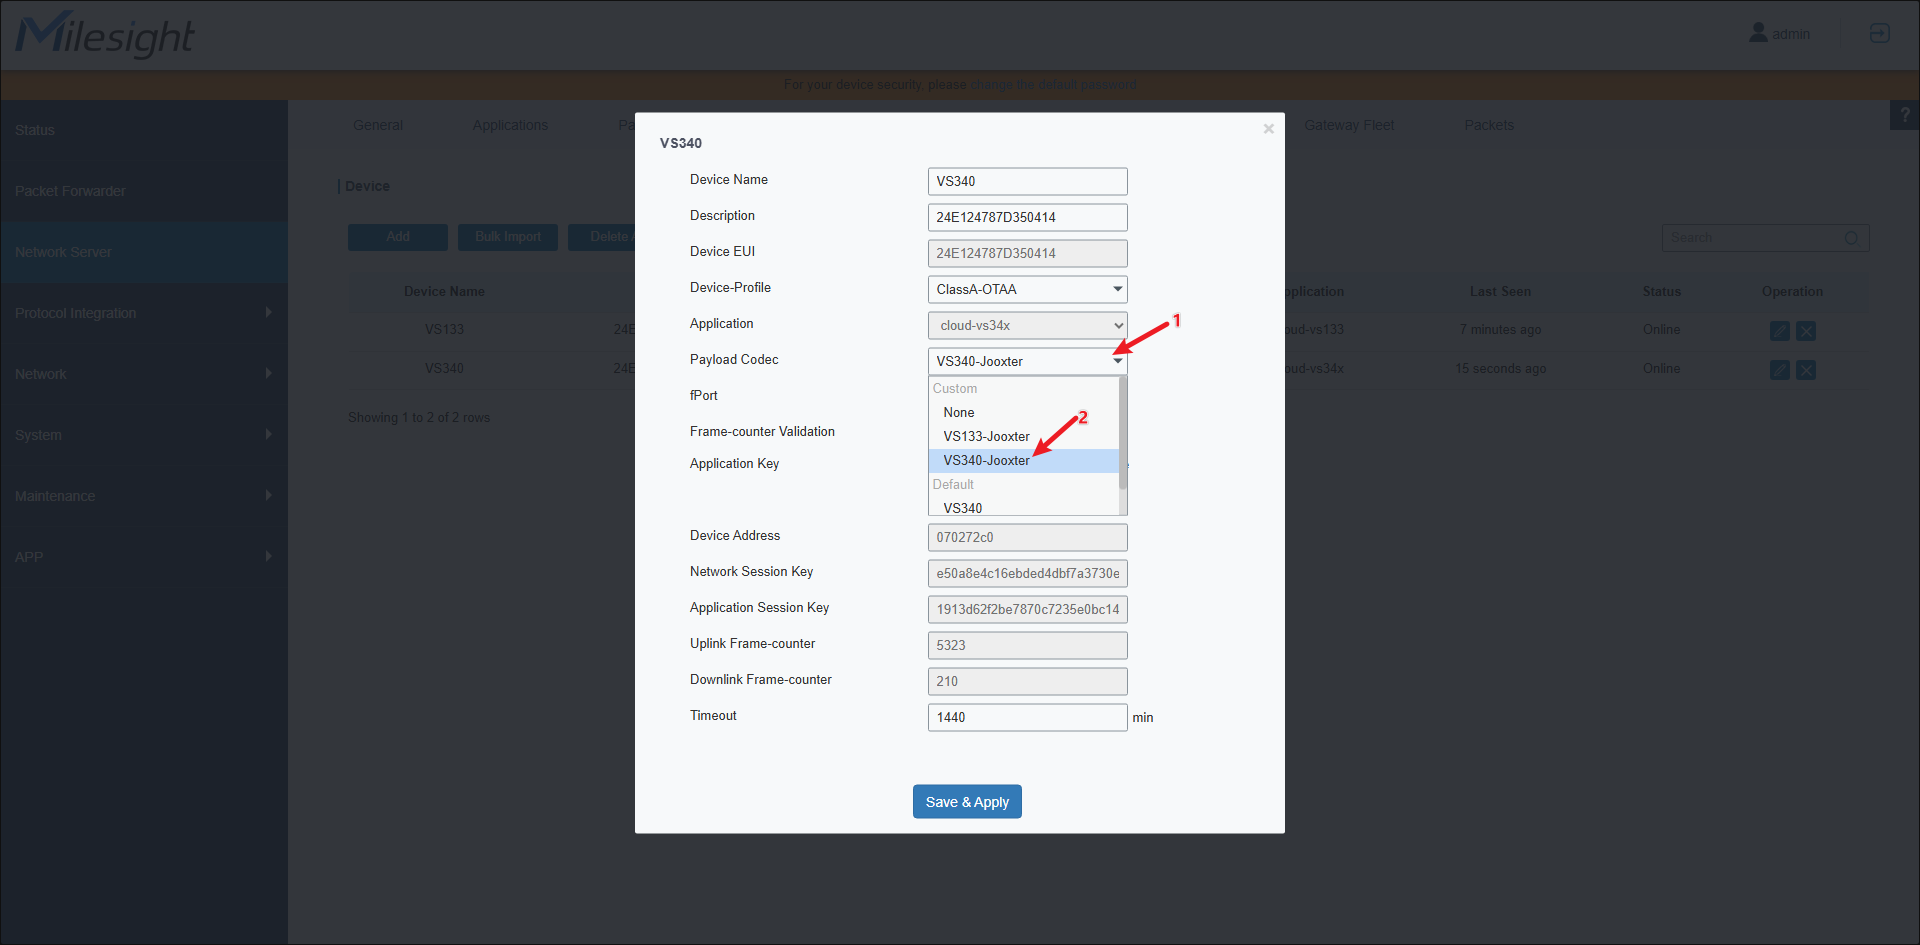This screenshot has height=945, width=1920.
Task: Choose VS340-Jooxter codec option
Action: (1024, 460)
